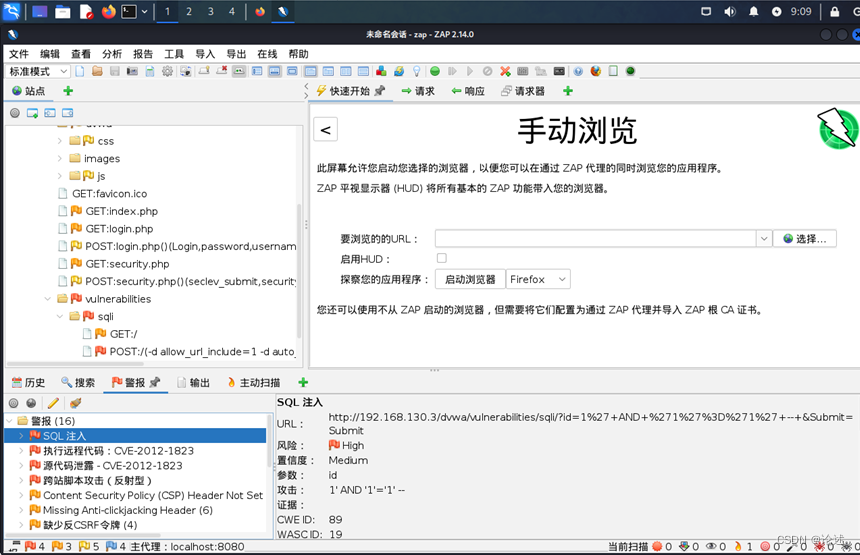Click the red X bin breaks icon
The height and width of the screenshot is (555, 860).
pos(505,71)
